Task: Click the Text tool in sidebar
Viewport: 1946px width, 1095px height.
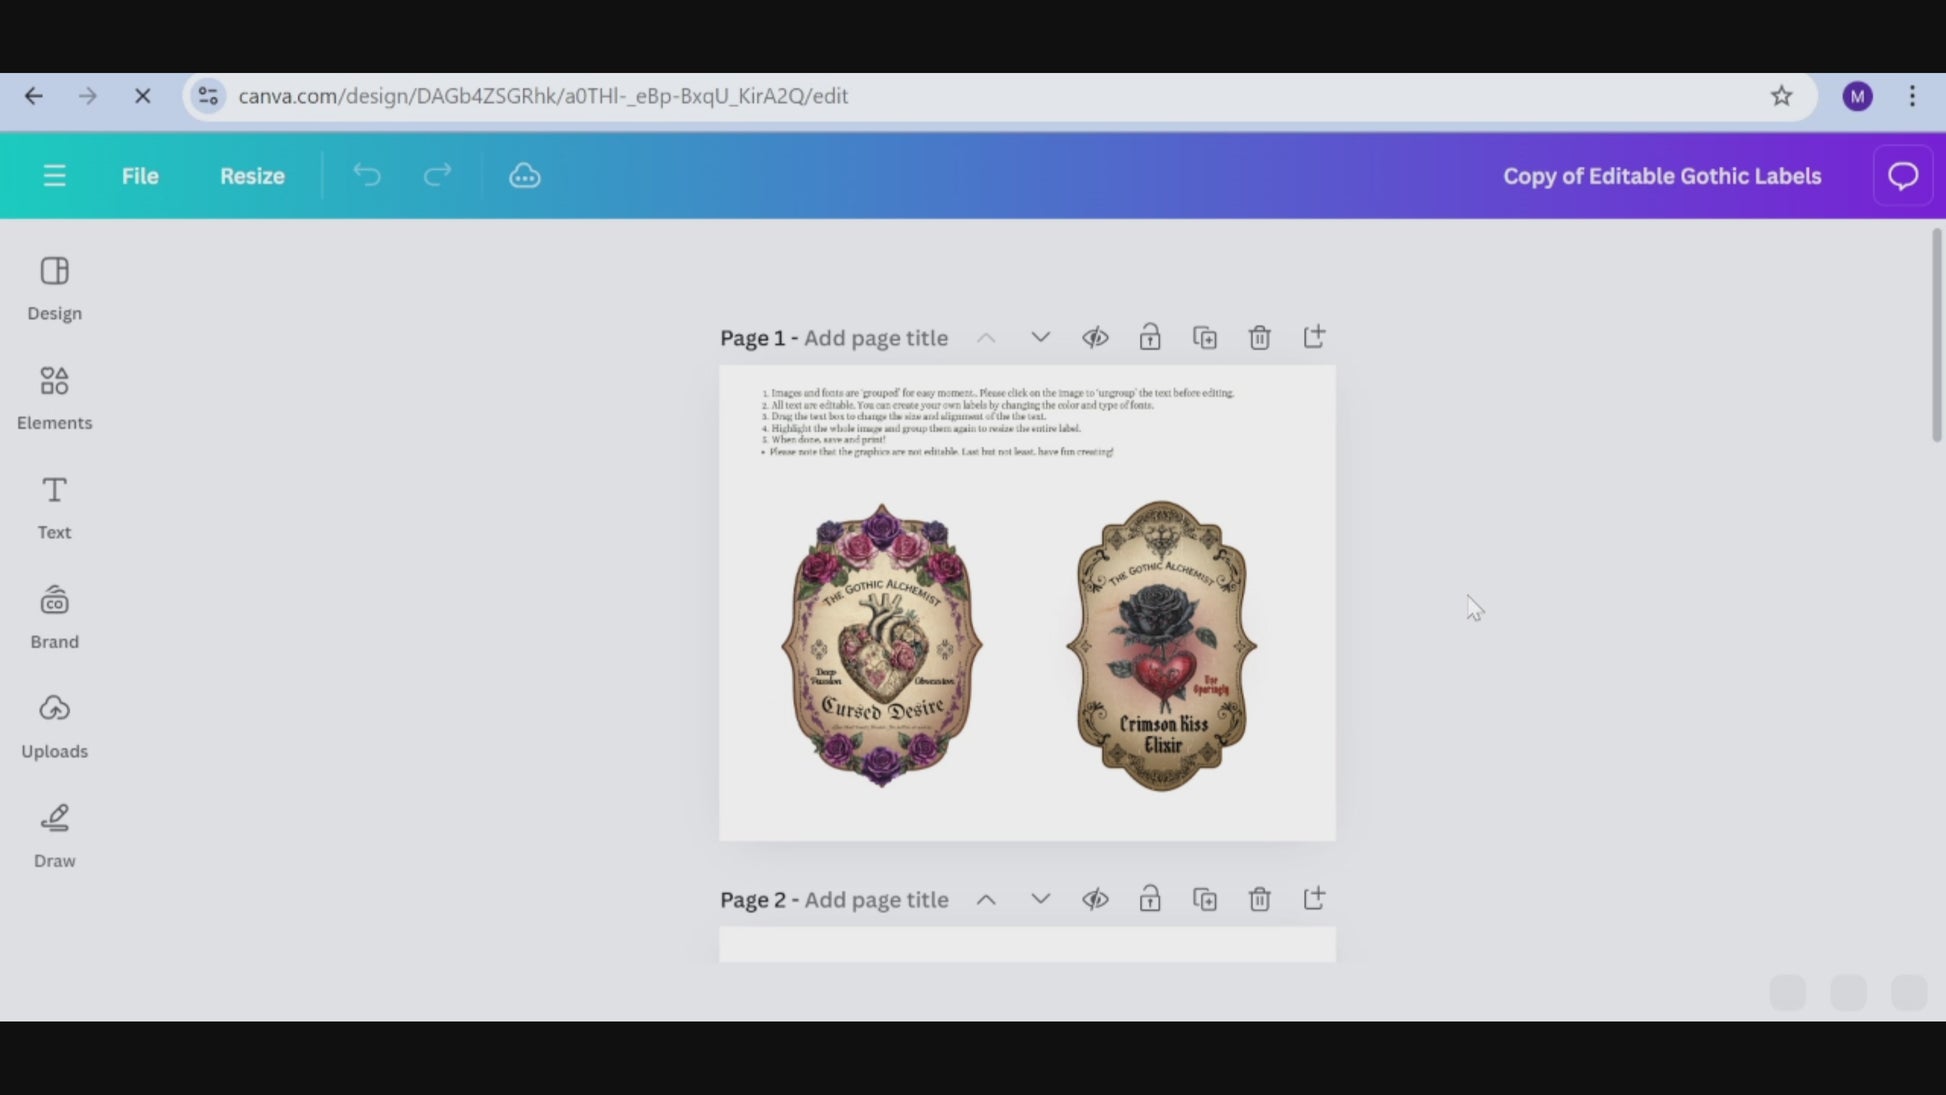Action: click(x=54, y=507)
